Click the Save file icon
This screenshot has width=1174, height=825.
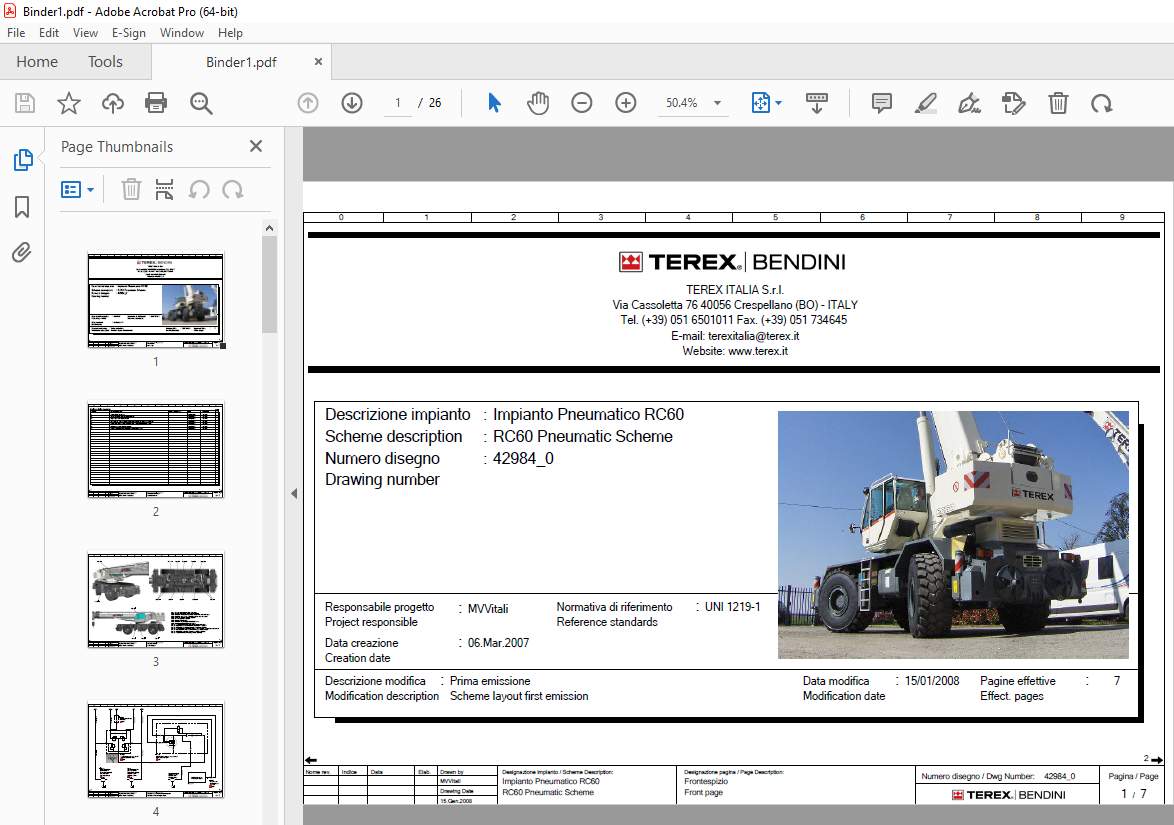(25, 103)
